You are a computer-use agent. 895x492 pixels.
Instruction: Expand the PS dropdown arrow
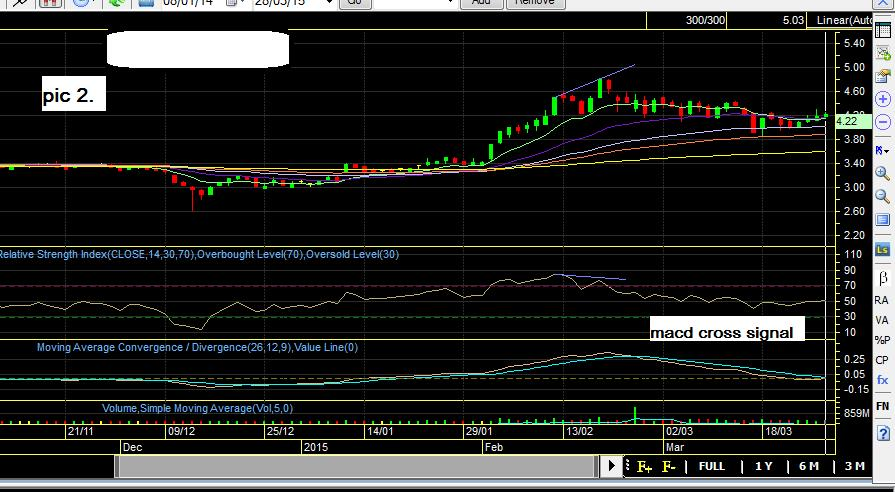[886, 151]
